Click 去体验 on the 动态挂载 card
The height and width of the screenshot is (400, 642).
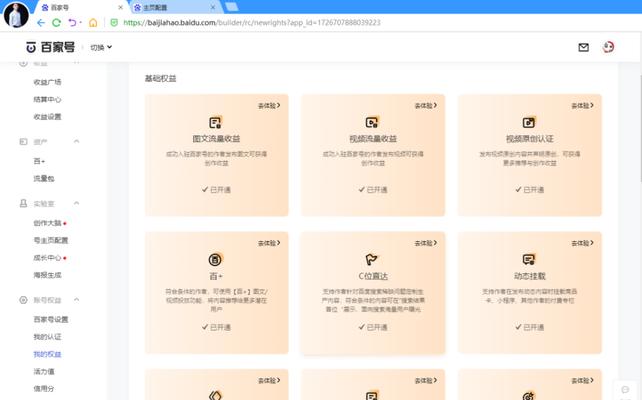[583, 243]
